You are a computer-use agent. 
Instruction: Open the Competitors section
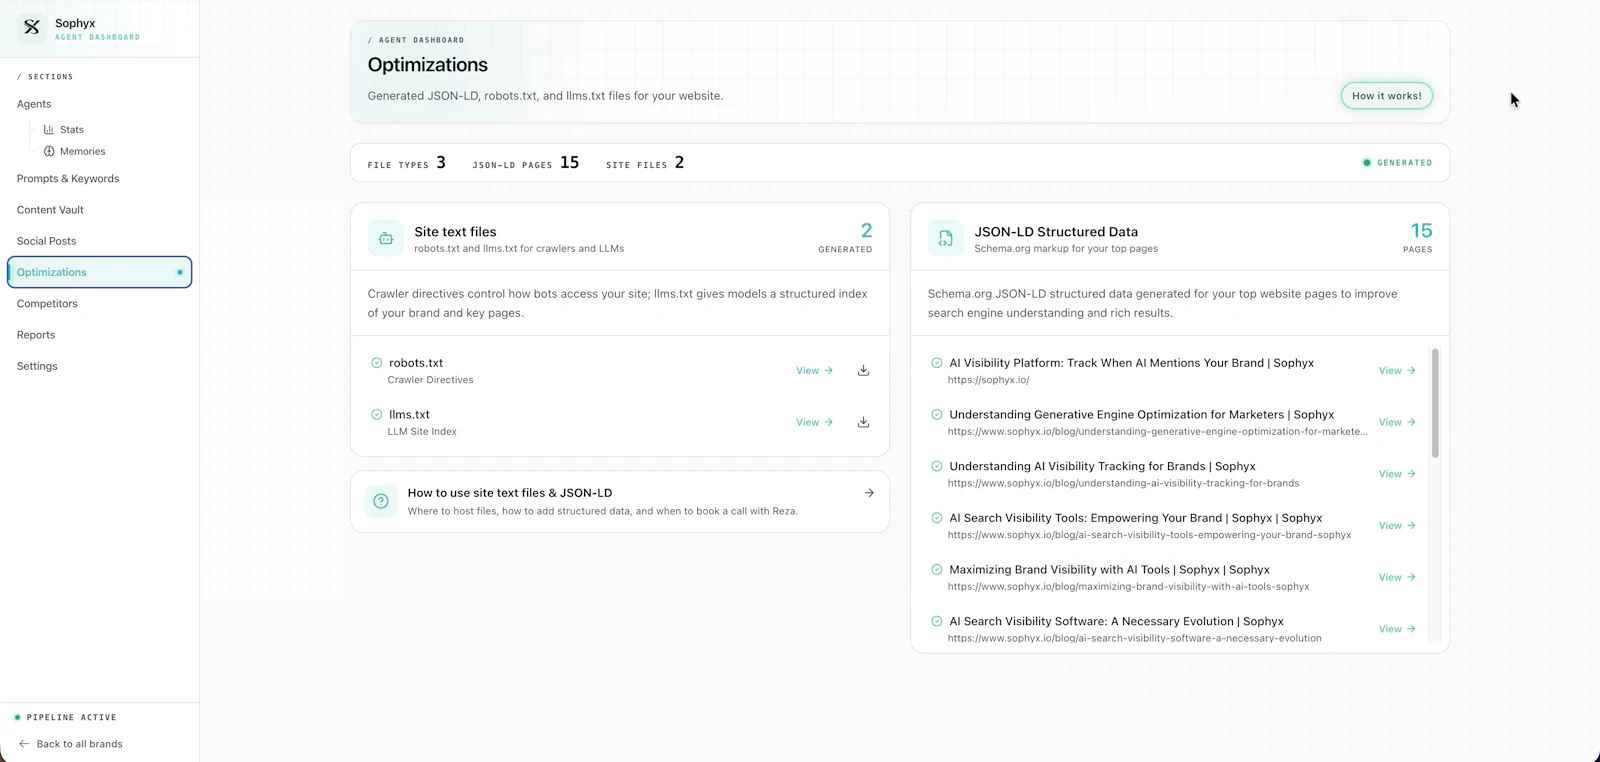pos(47,304)
